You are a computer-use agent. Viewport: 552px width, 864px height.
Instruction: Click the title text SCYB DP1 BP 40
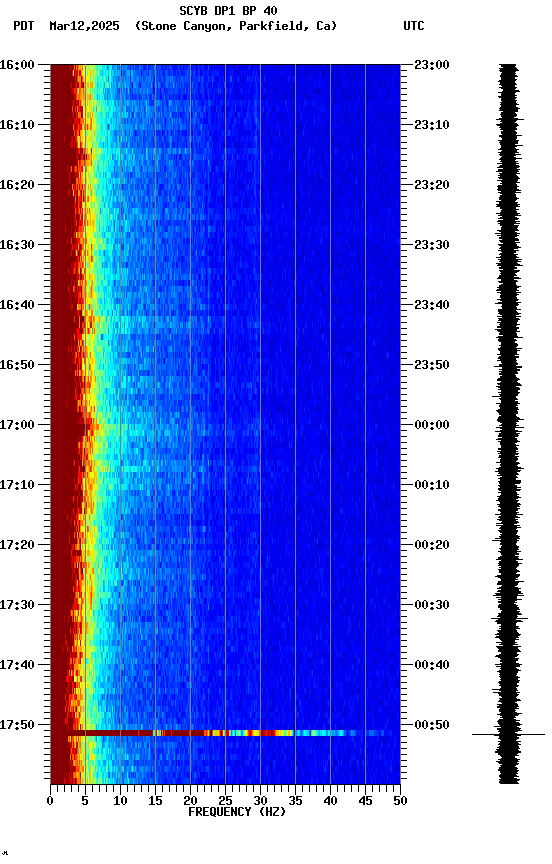228,10
